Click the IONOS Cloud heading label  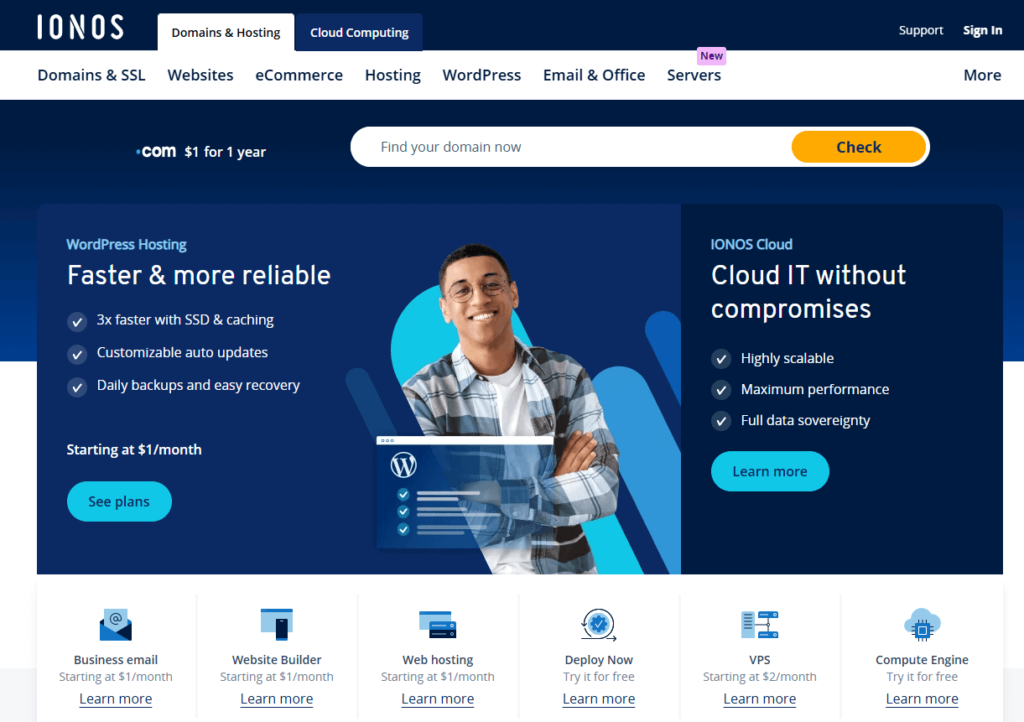(751, 245)
